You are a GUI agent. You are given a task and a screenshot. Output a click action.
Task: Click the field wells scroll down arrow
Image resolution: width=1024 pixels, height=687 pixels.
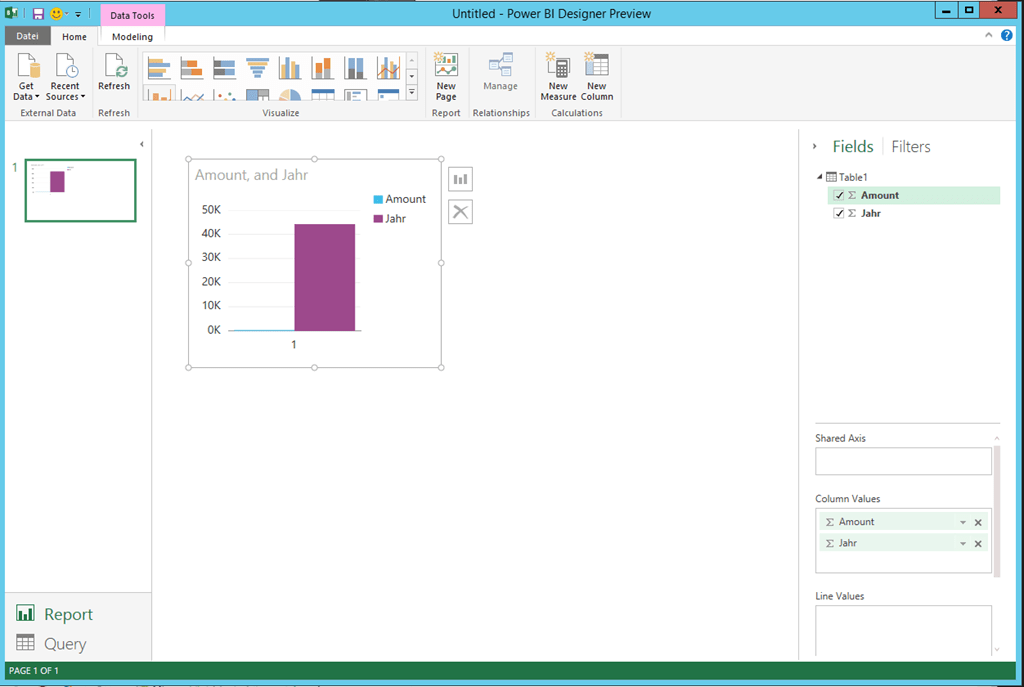997,650
